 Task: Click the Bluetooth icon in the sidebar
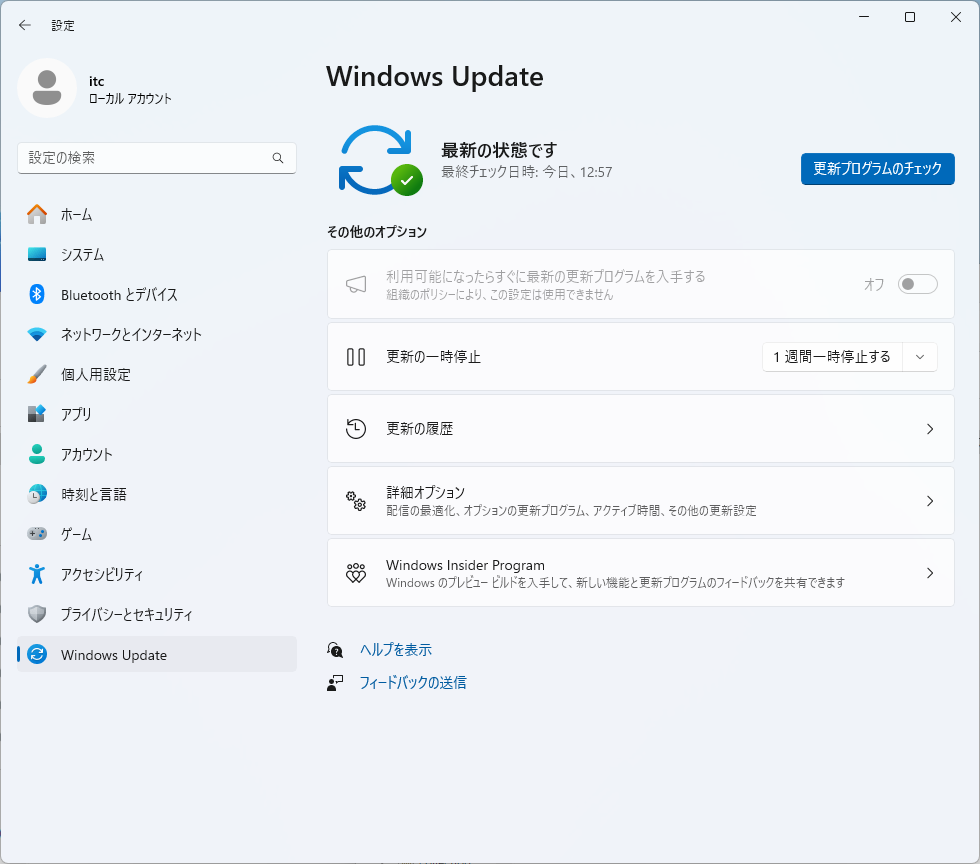pyautogui.click(x=37, y=294)
